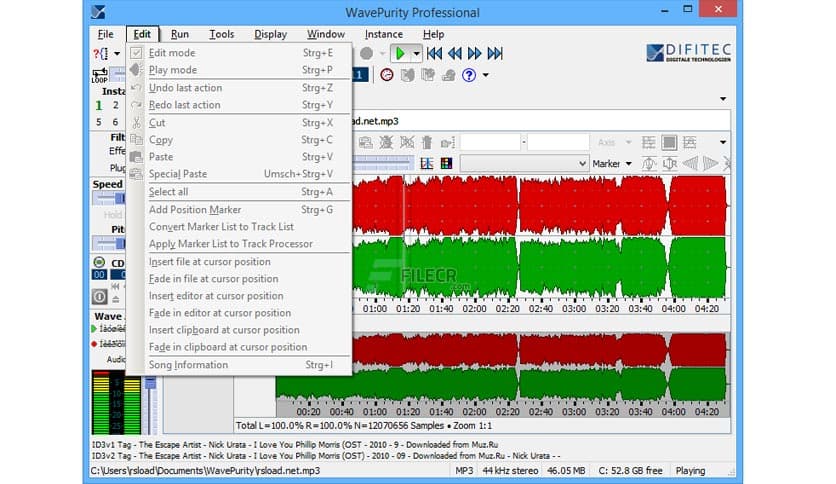Choose Redo last action
The width and height of the screenshot is (836, 484).
point(239,105)
